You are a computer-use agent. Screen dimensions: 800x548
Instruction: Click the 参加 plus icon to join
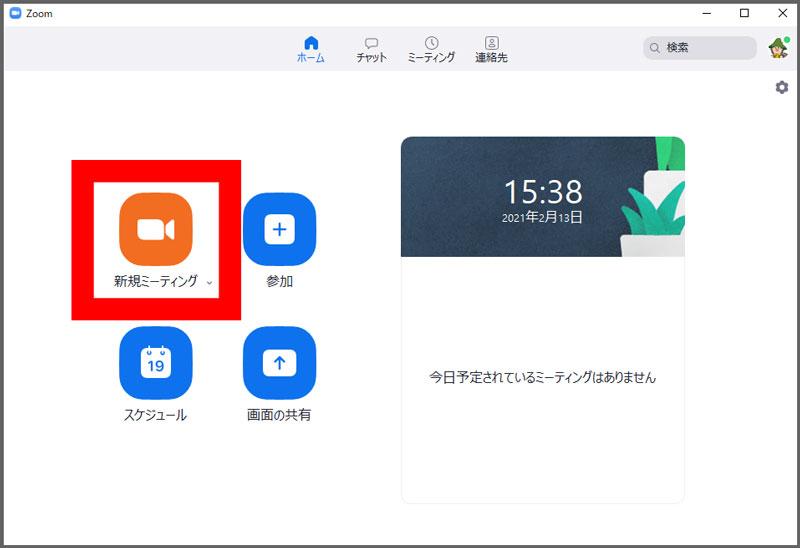point(280,229)
